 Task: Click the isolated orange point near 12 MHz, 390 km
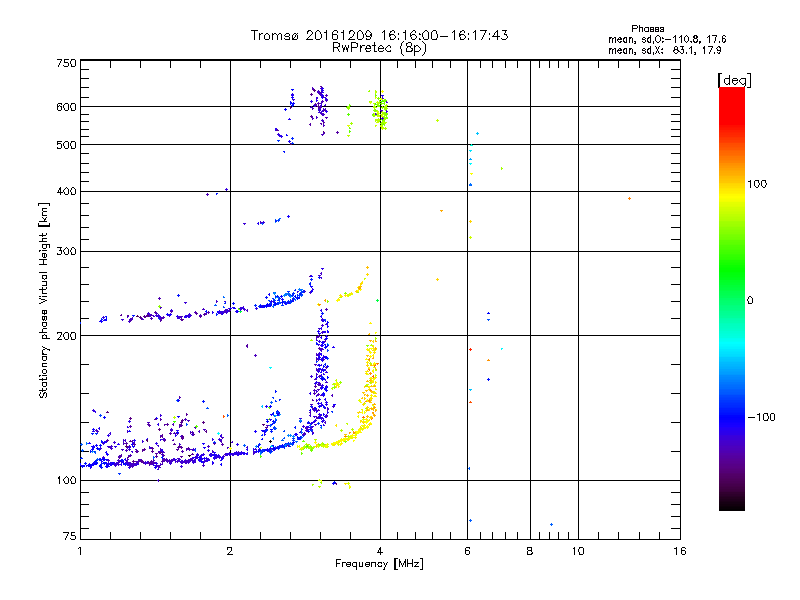pyautogui.click(x=629, y=198)
